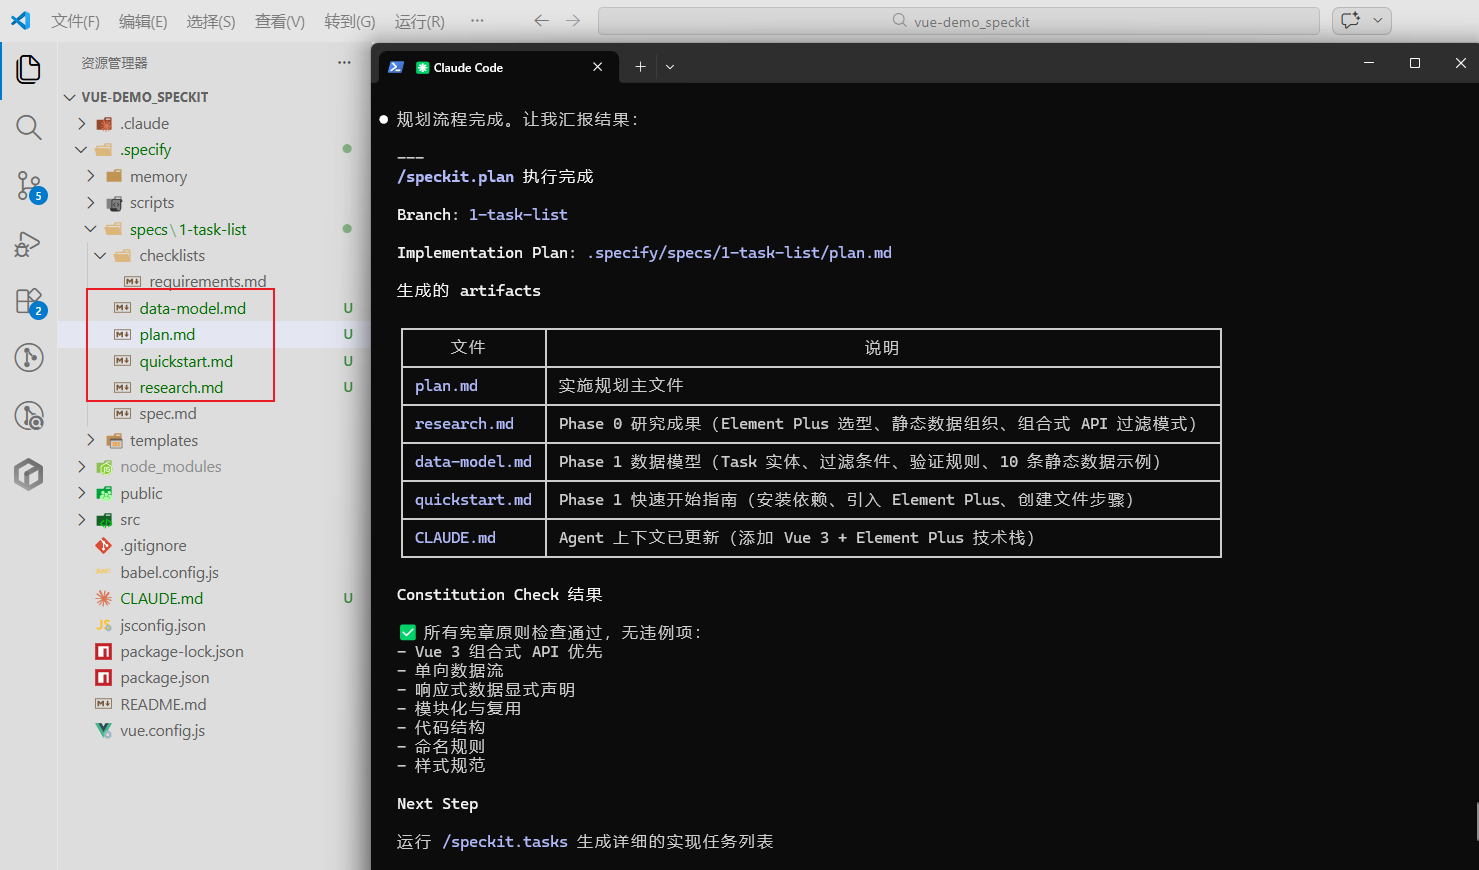The image size is (1479, 870).
Task: Select plan.md in the file tree
Action: 167,335
